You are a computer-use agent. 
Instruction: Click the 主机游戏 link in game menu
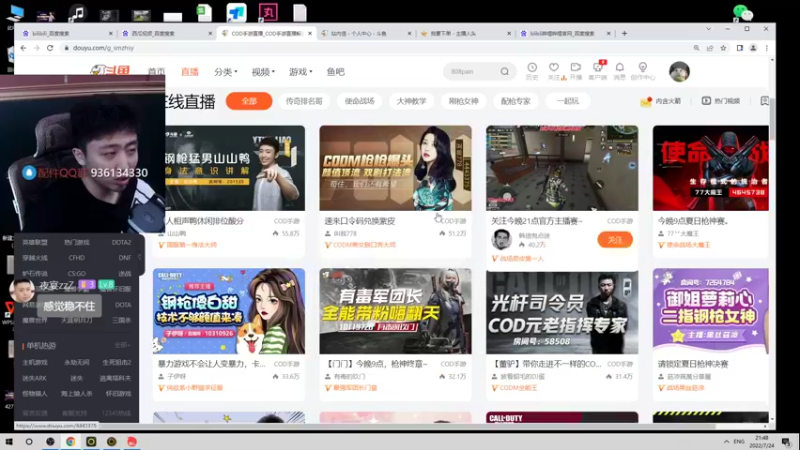tap(35, 362)
